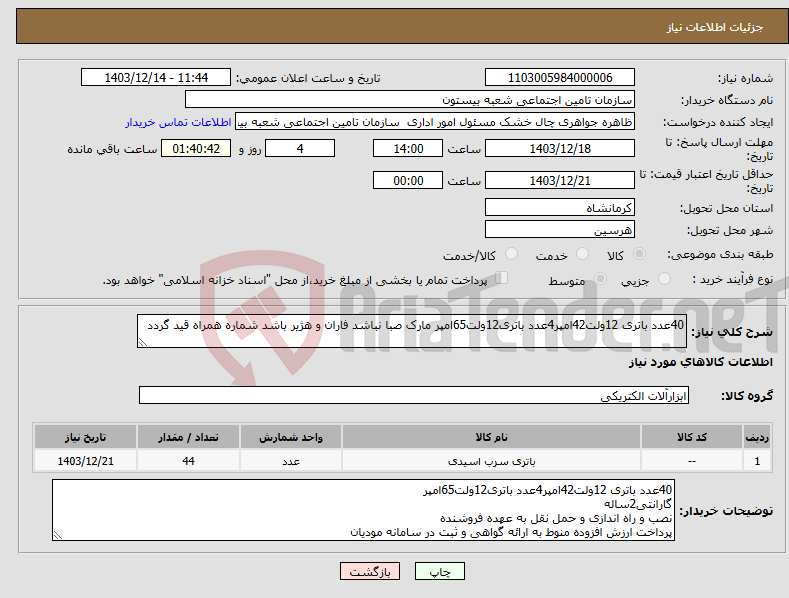Screen dimensions: 789x598
Task: Click the شماره نیاز field 1103005984000006
Action: point(560,78)
